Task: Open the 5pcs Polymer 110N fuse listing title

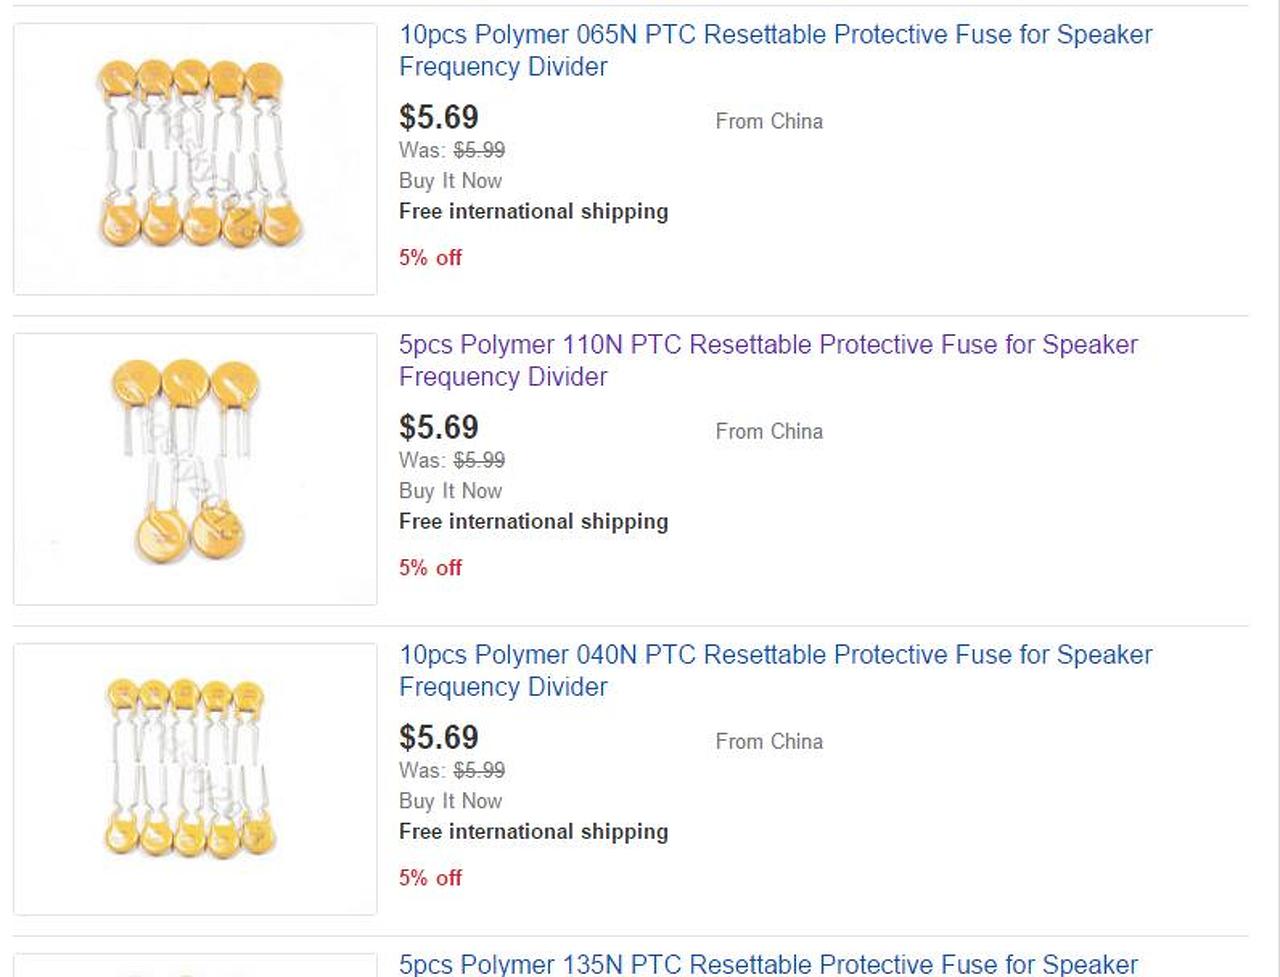Action: [x=768, y=345]
